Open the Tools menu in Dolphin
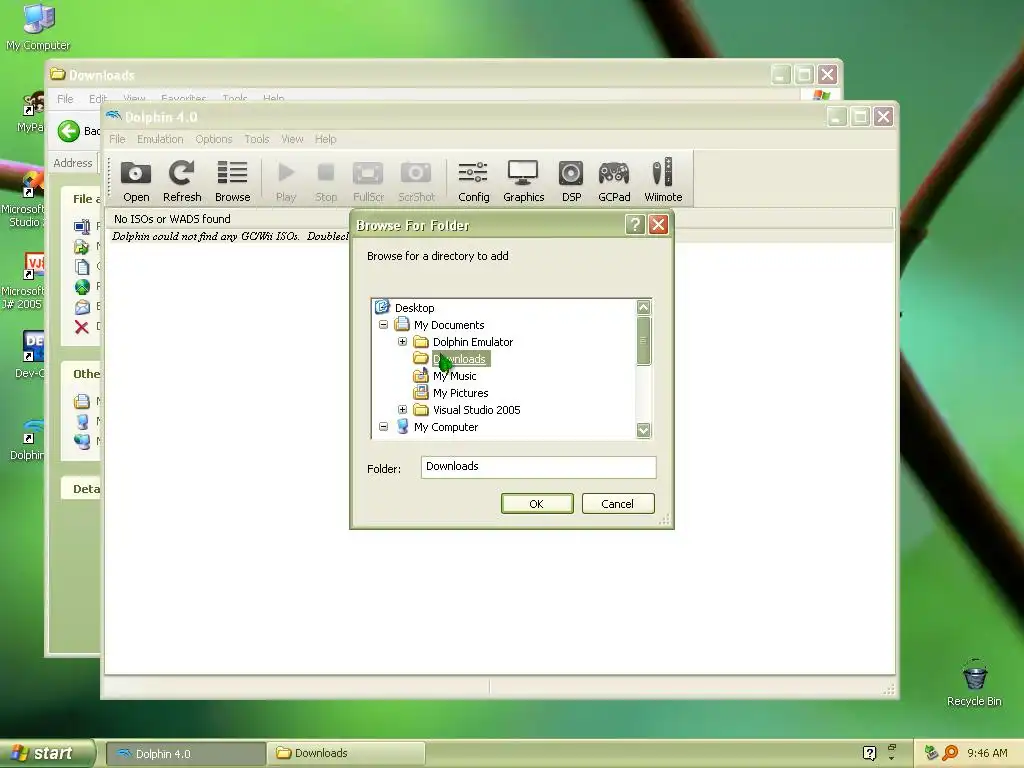 [x=257, y=139]
